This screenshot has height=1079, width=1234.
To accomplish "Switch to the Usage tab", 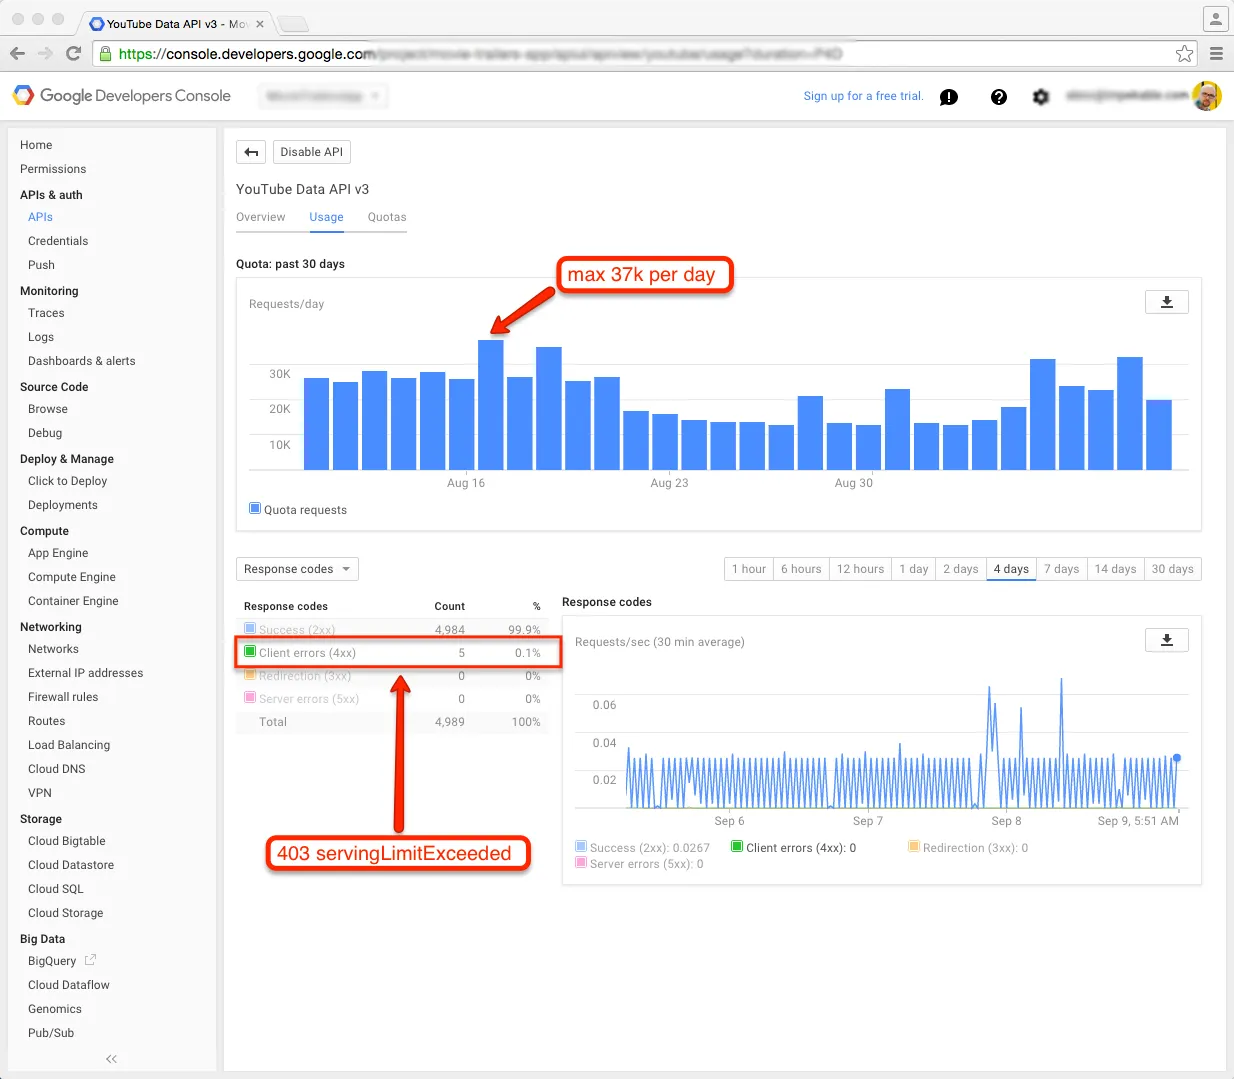I will (326, 217).
